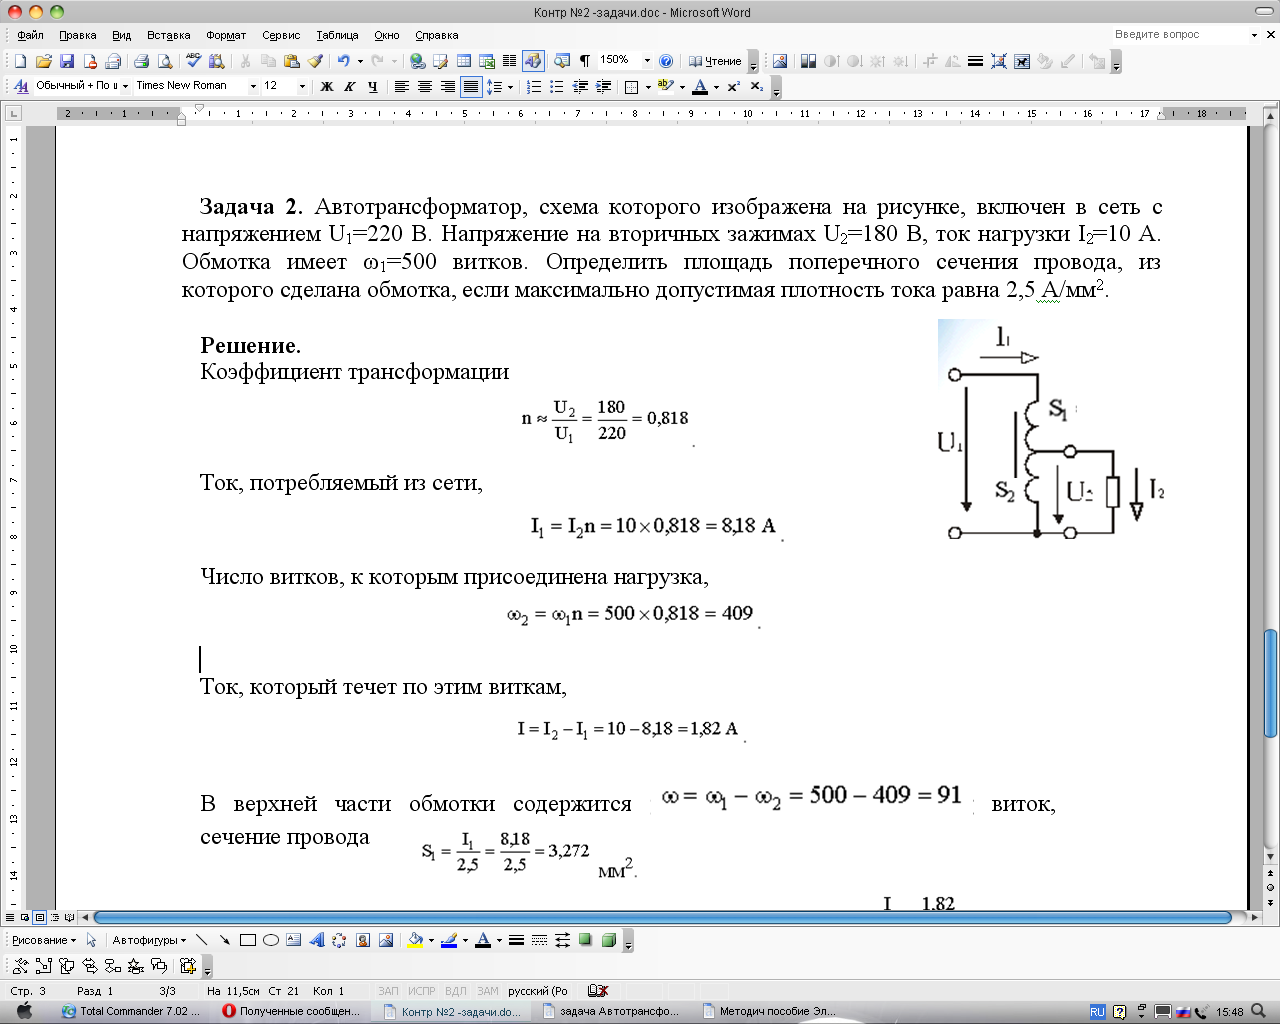This screenshot has width=1280, height=1024.
Task: Toggle bulleted list
Action: (557, 87)
